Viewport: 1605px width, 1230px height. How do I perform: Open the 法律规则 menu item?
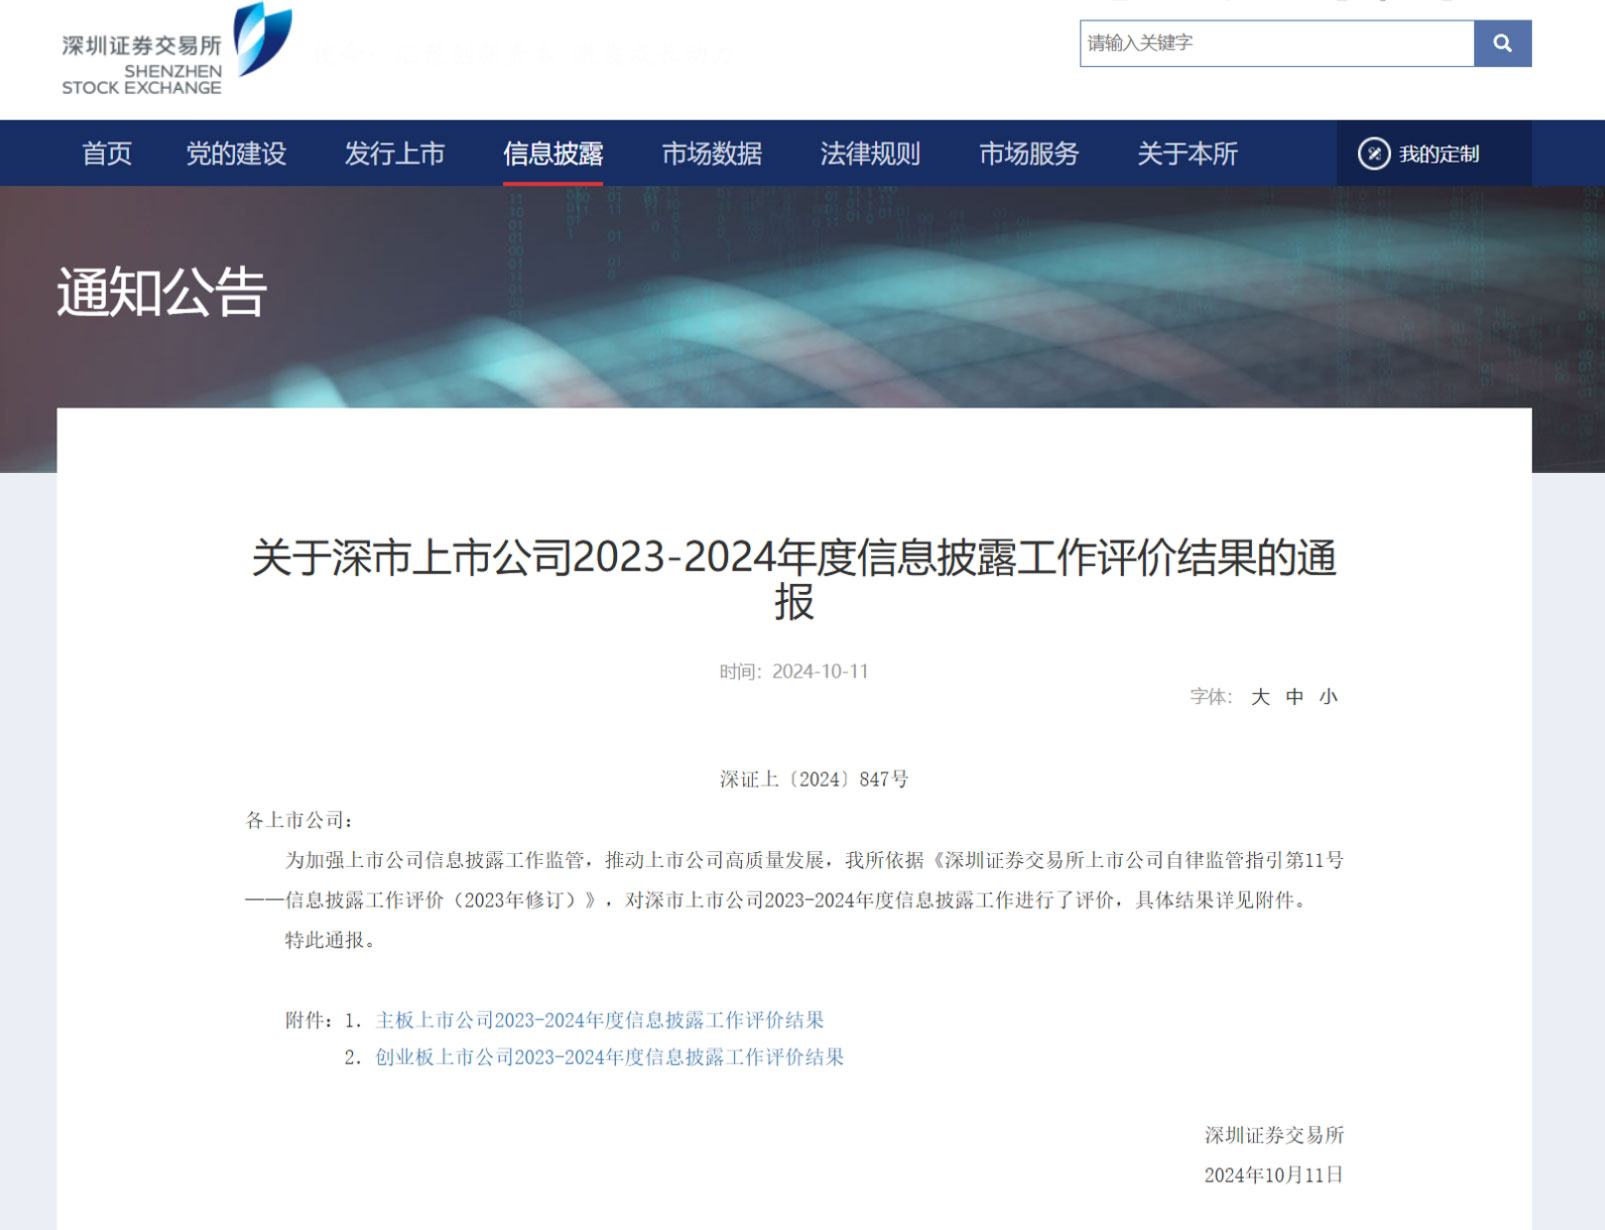click(x=870, y=155)
